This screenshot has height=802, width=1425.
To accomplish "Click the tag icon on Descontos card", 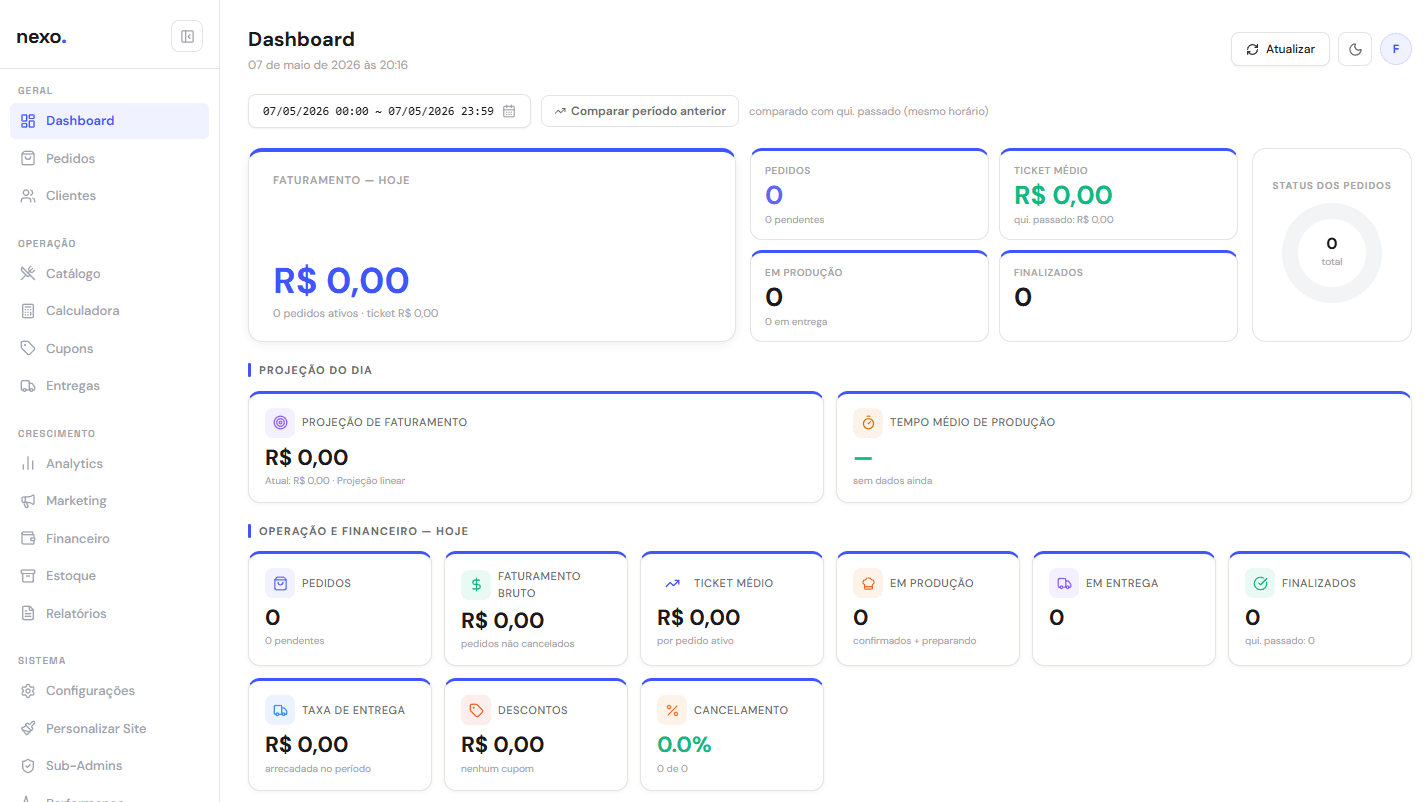I will coord(476,710).
